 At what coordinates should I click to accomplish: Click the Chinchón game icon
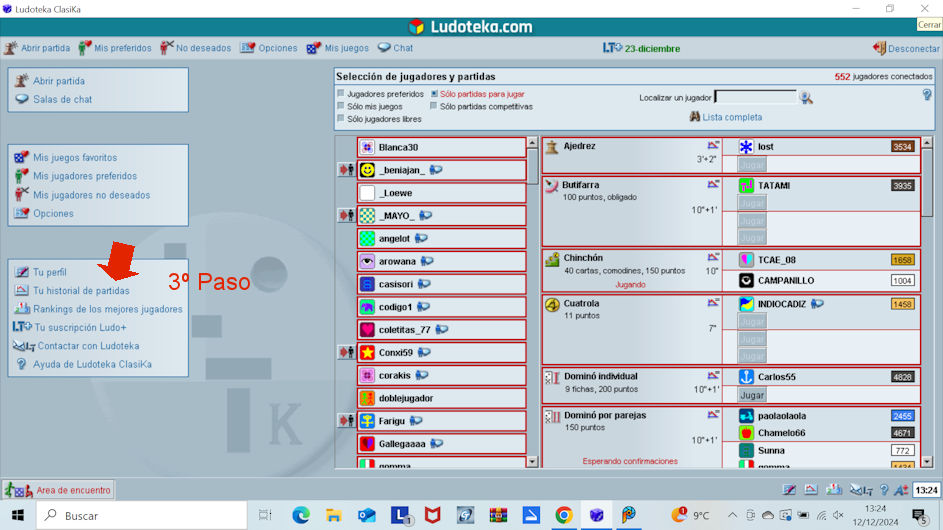pos(551,259)
